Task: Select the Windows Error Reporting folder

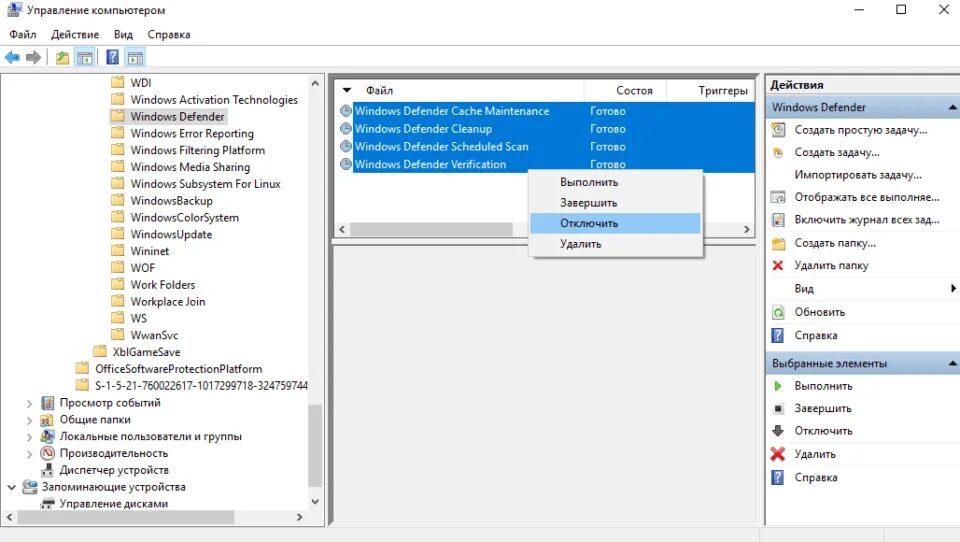Action: [x=192, y=134]
